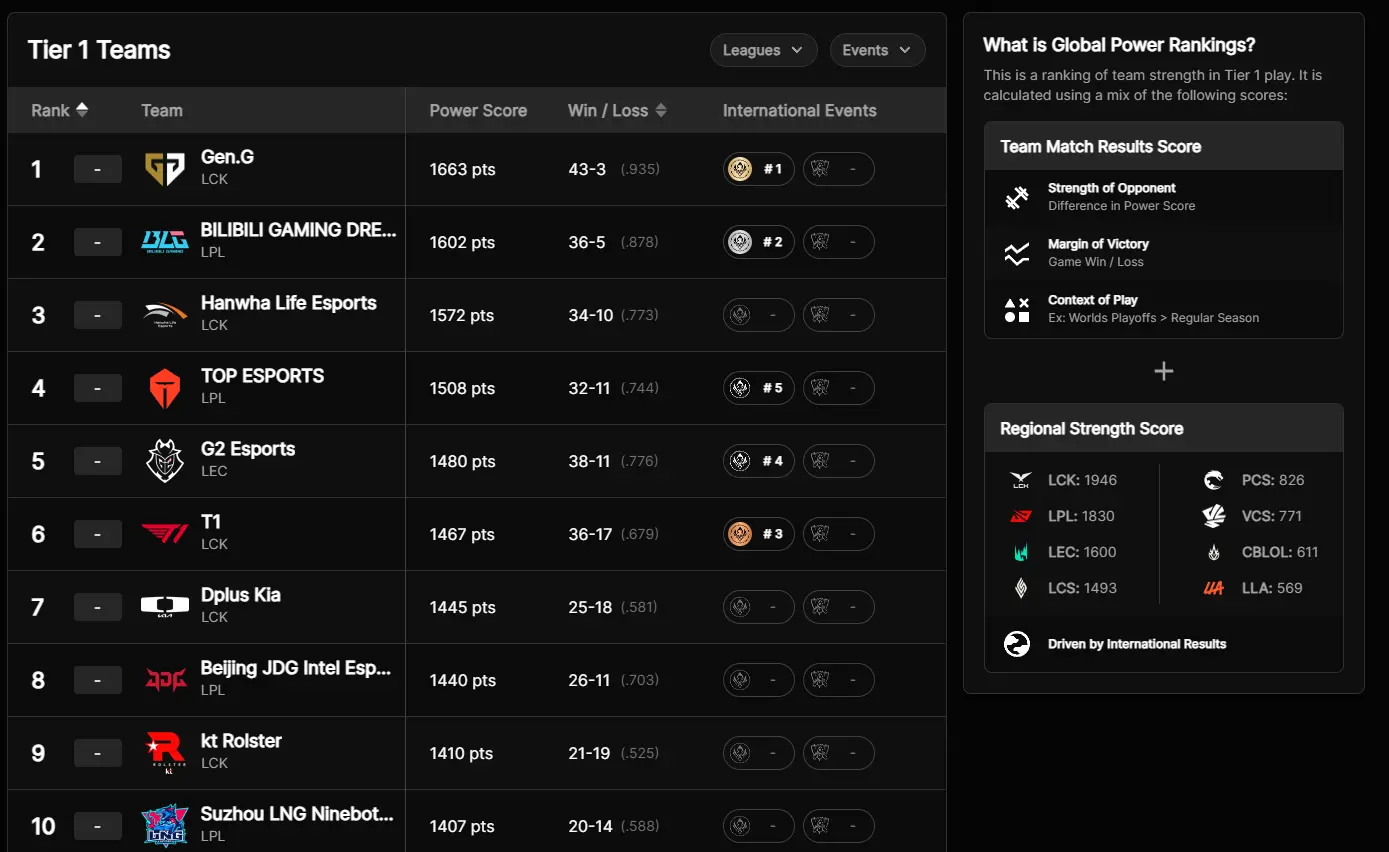Click kt Rolster's MSI event badge
The image size is (1389, 852).
tap(759, 753)
